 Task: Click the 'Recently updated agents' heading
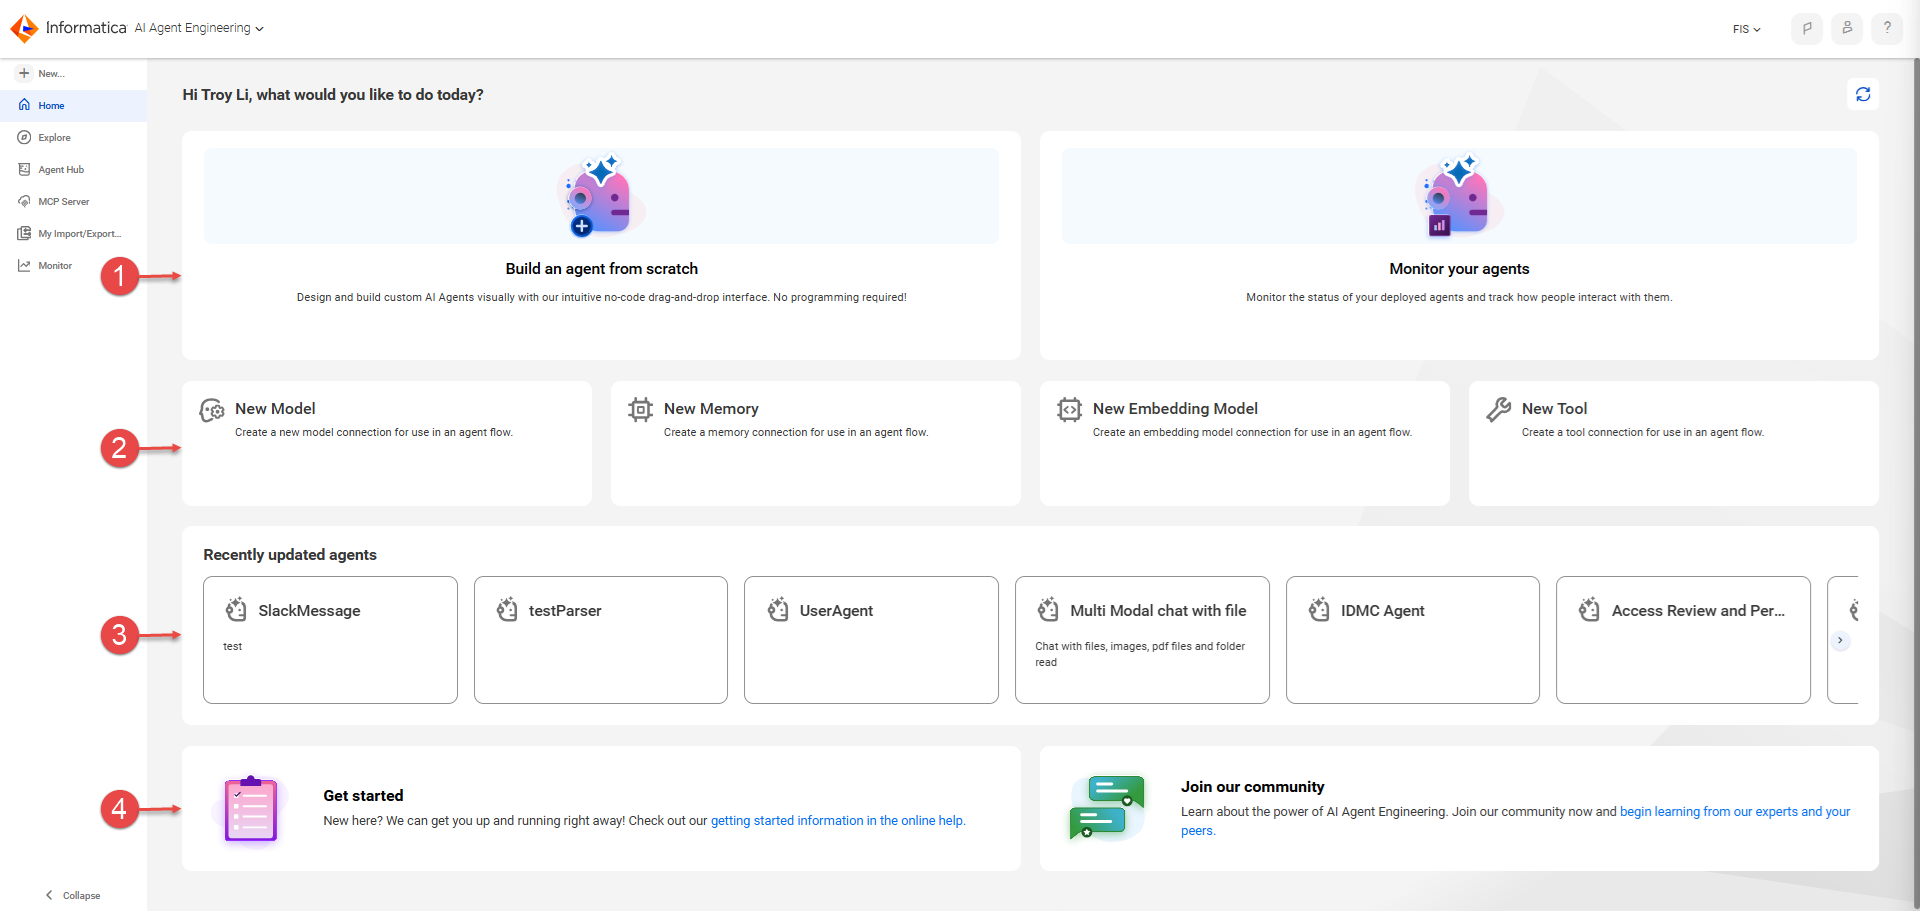[x=290, y=554]
